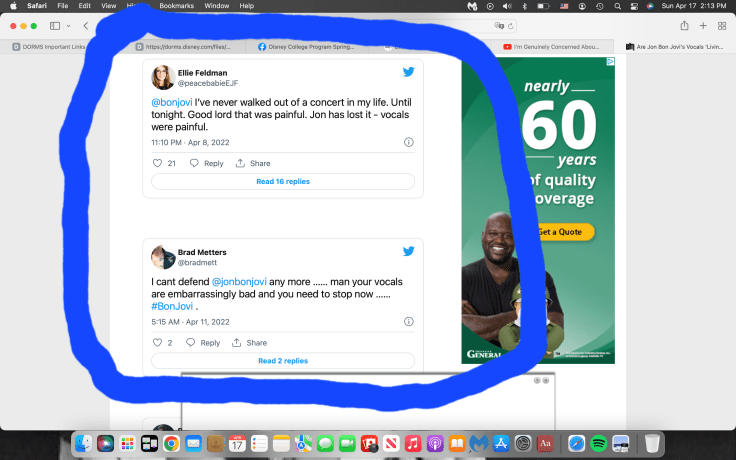Launch Google Chrome from the dock
This screenshot has height=460, width=736.
pyautogui.click(x=172, y=443)
